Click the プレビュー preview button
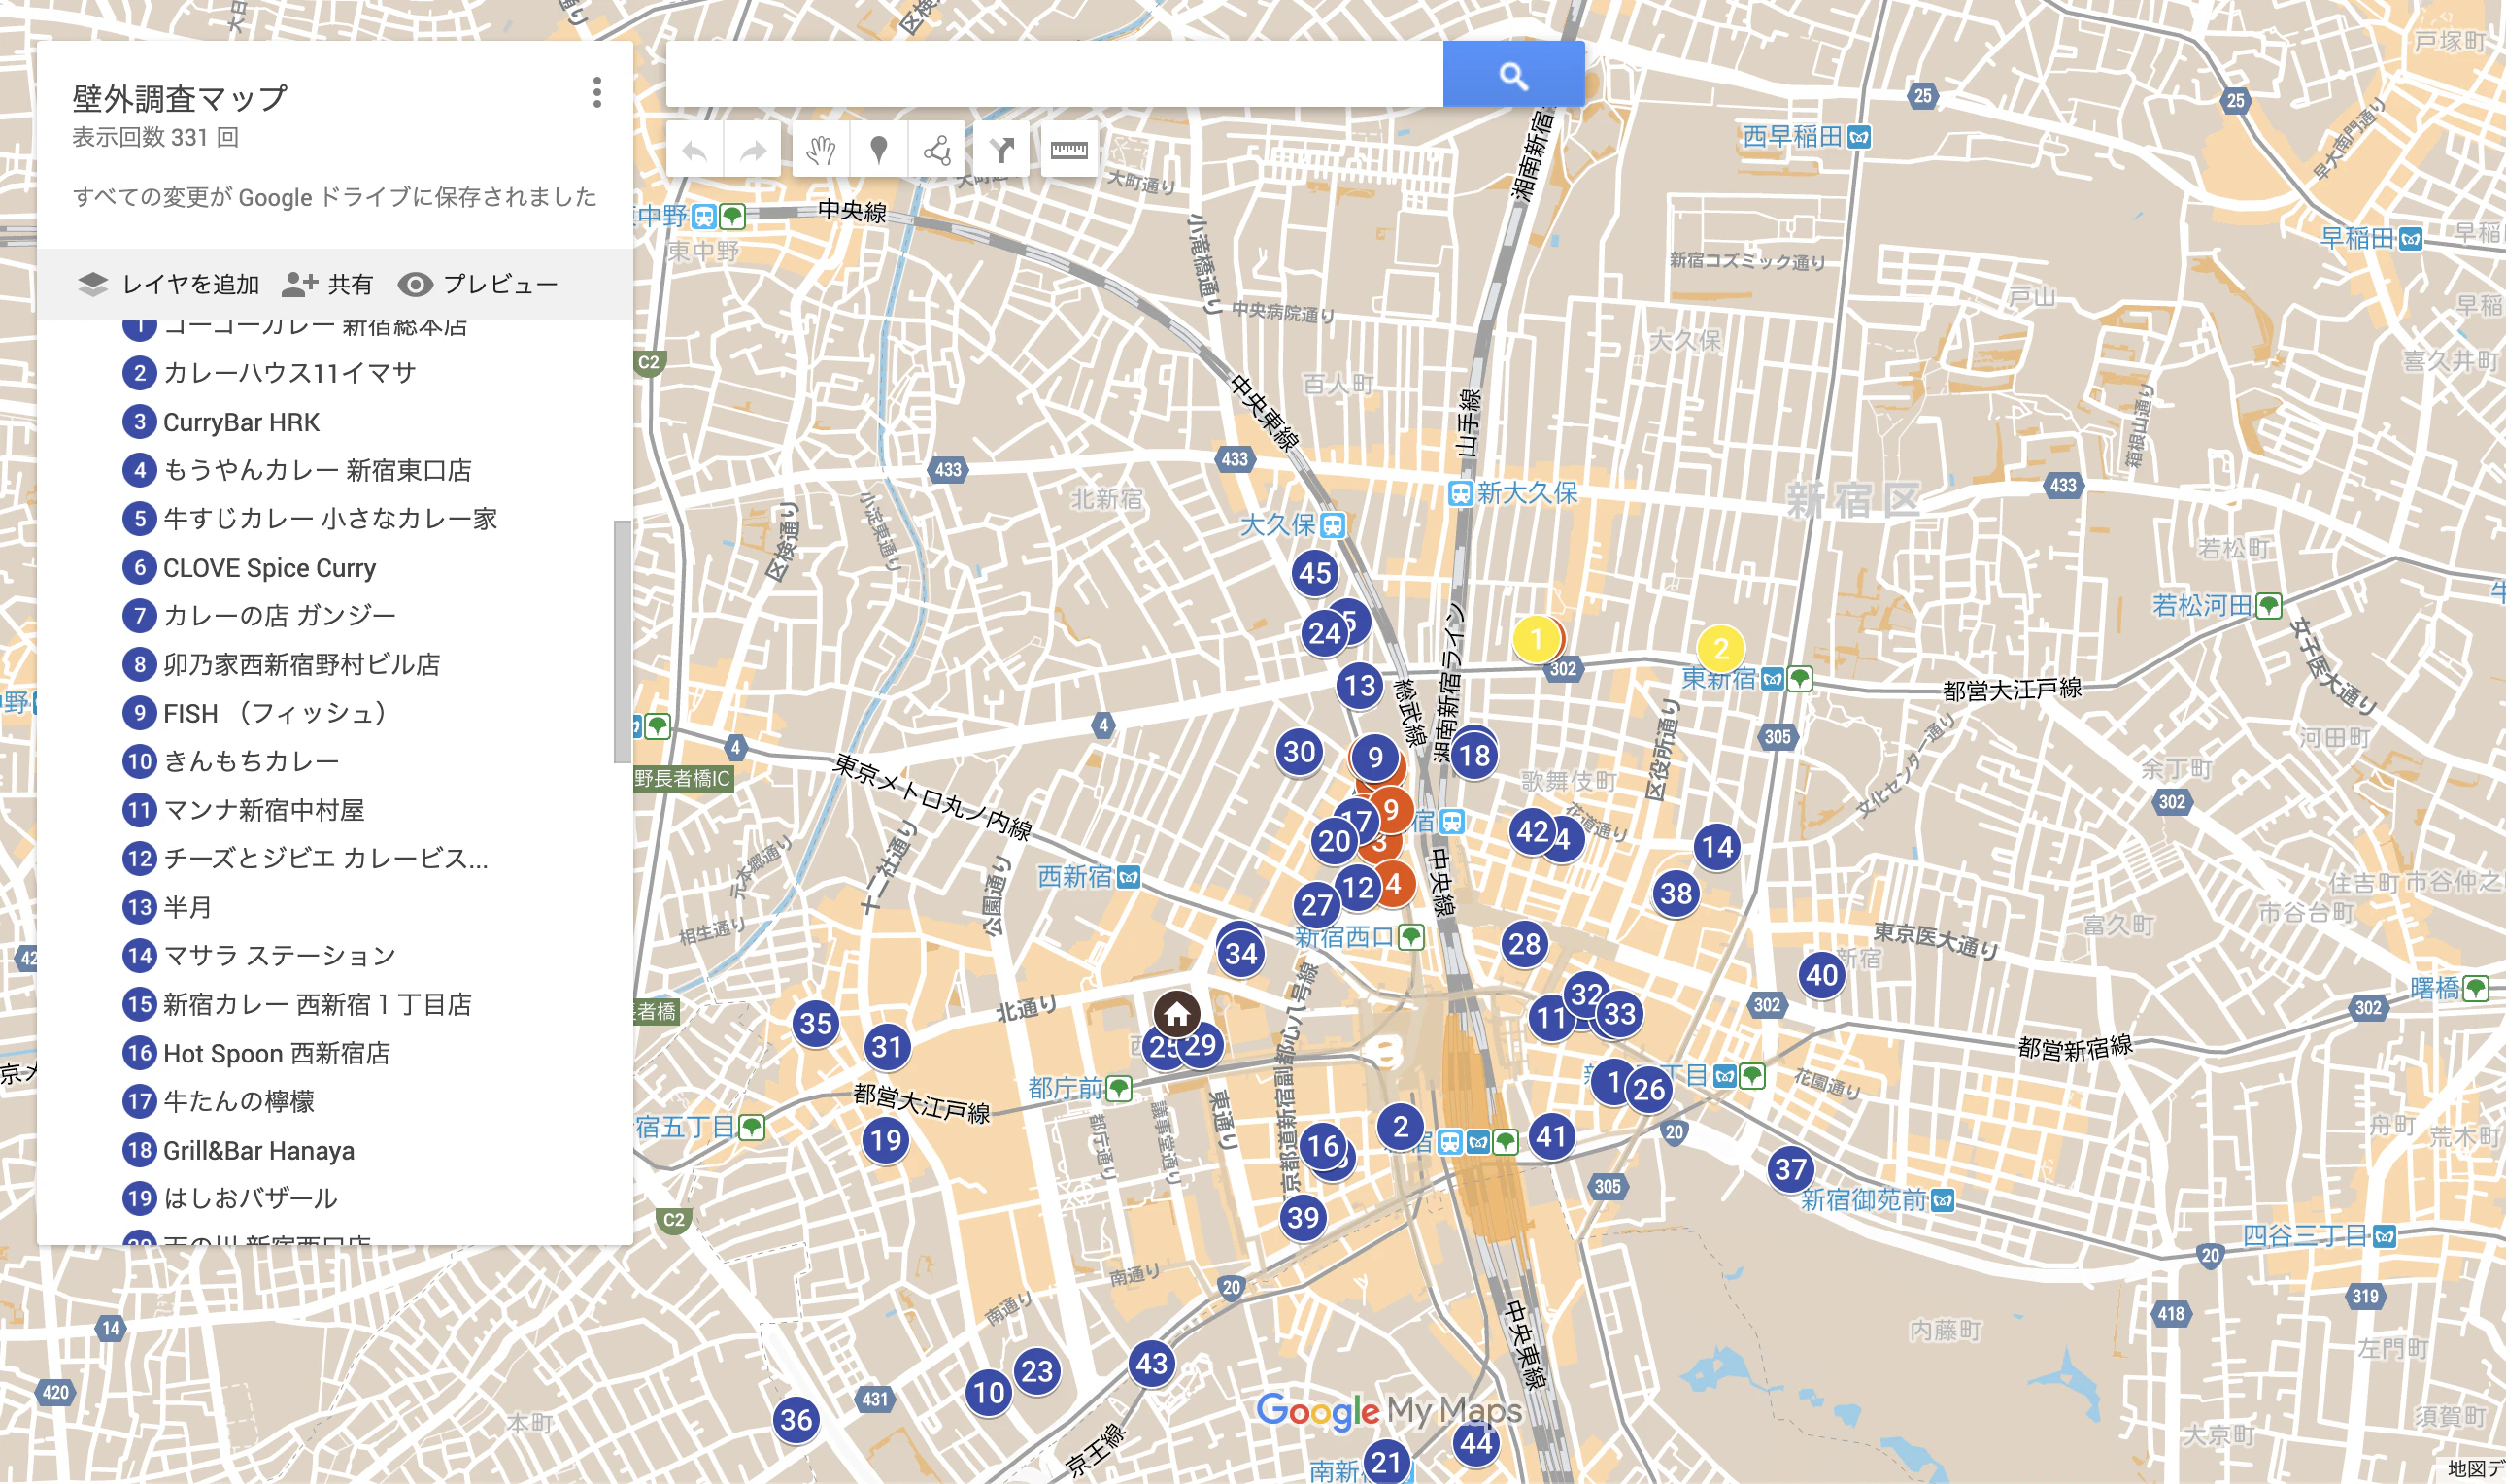 coord(478,285)
